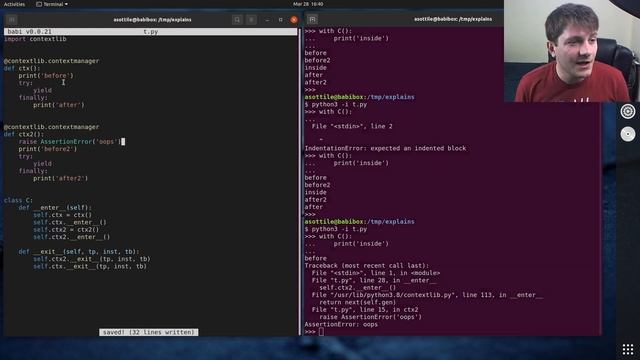Click the print('after2') line
The height and width of the screenshot is (360, 640).
[x=61, y=178]
